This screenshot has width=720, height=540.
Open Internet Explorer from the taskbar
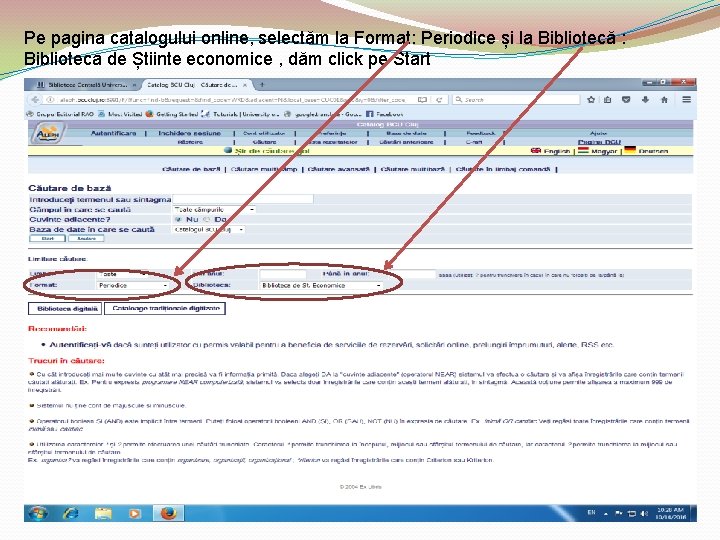(70, 513)
